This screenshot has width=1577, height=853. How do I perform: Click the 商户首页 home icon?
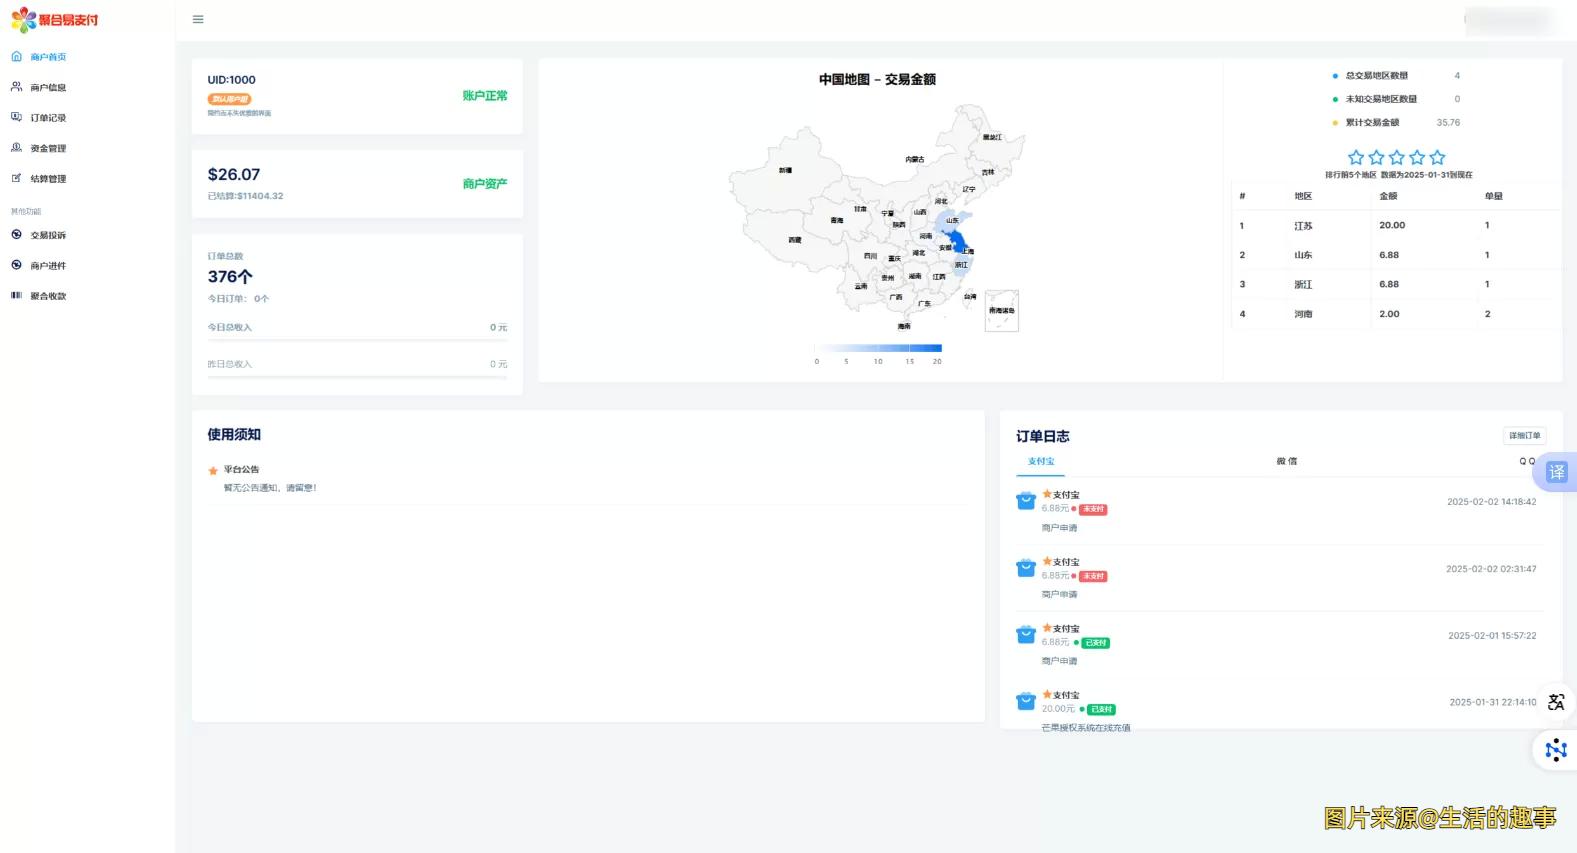coord(16,57)
